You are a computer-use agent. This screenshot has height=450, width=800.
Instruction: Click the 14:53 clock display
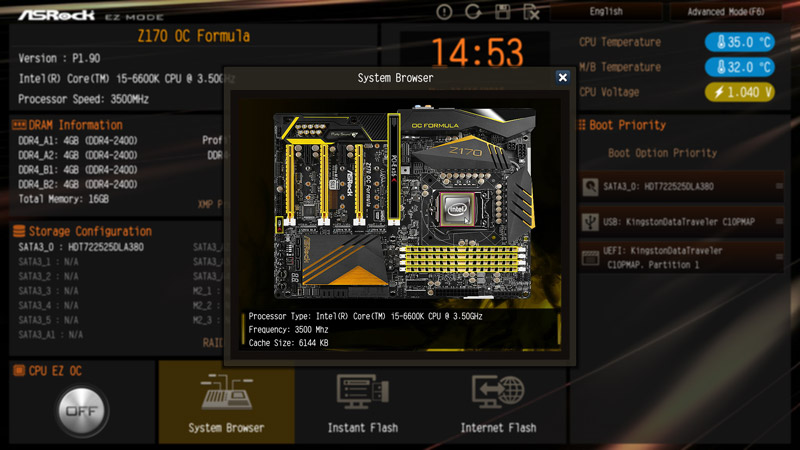pos(477,53)
